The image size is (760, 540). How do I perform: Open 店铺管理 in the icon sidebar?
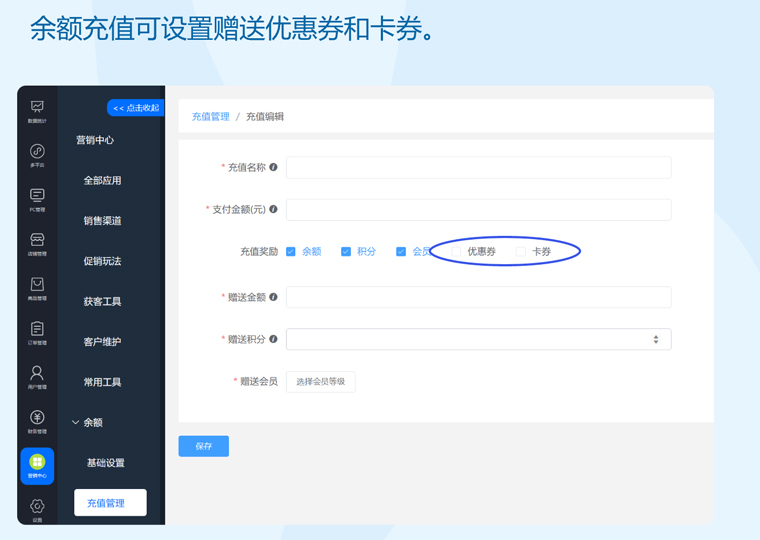tap(37, 244)
